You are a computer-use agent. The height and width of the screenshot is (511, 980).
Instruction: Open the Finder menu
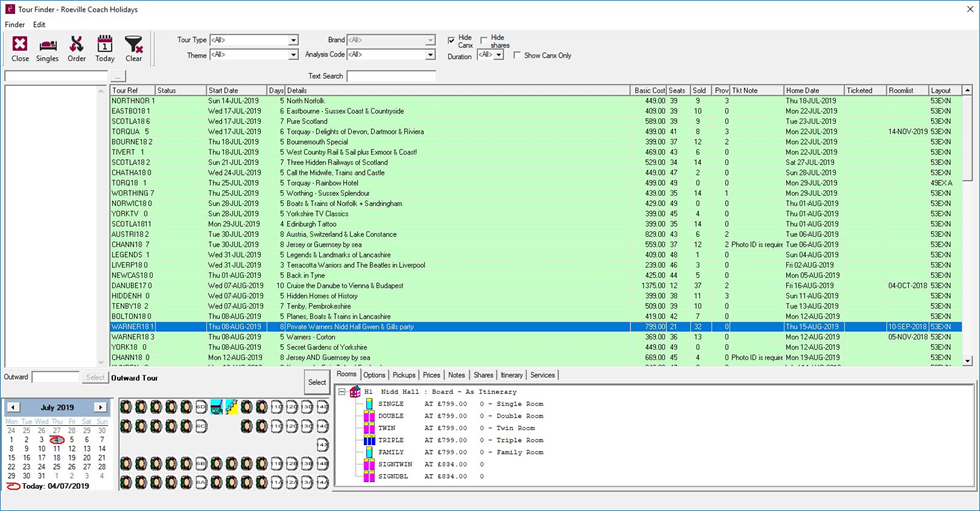pyautogui.click(x=15, y=24)
